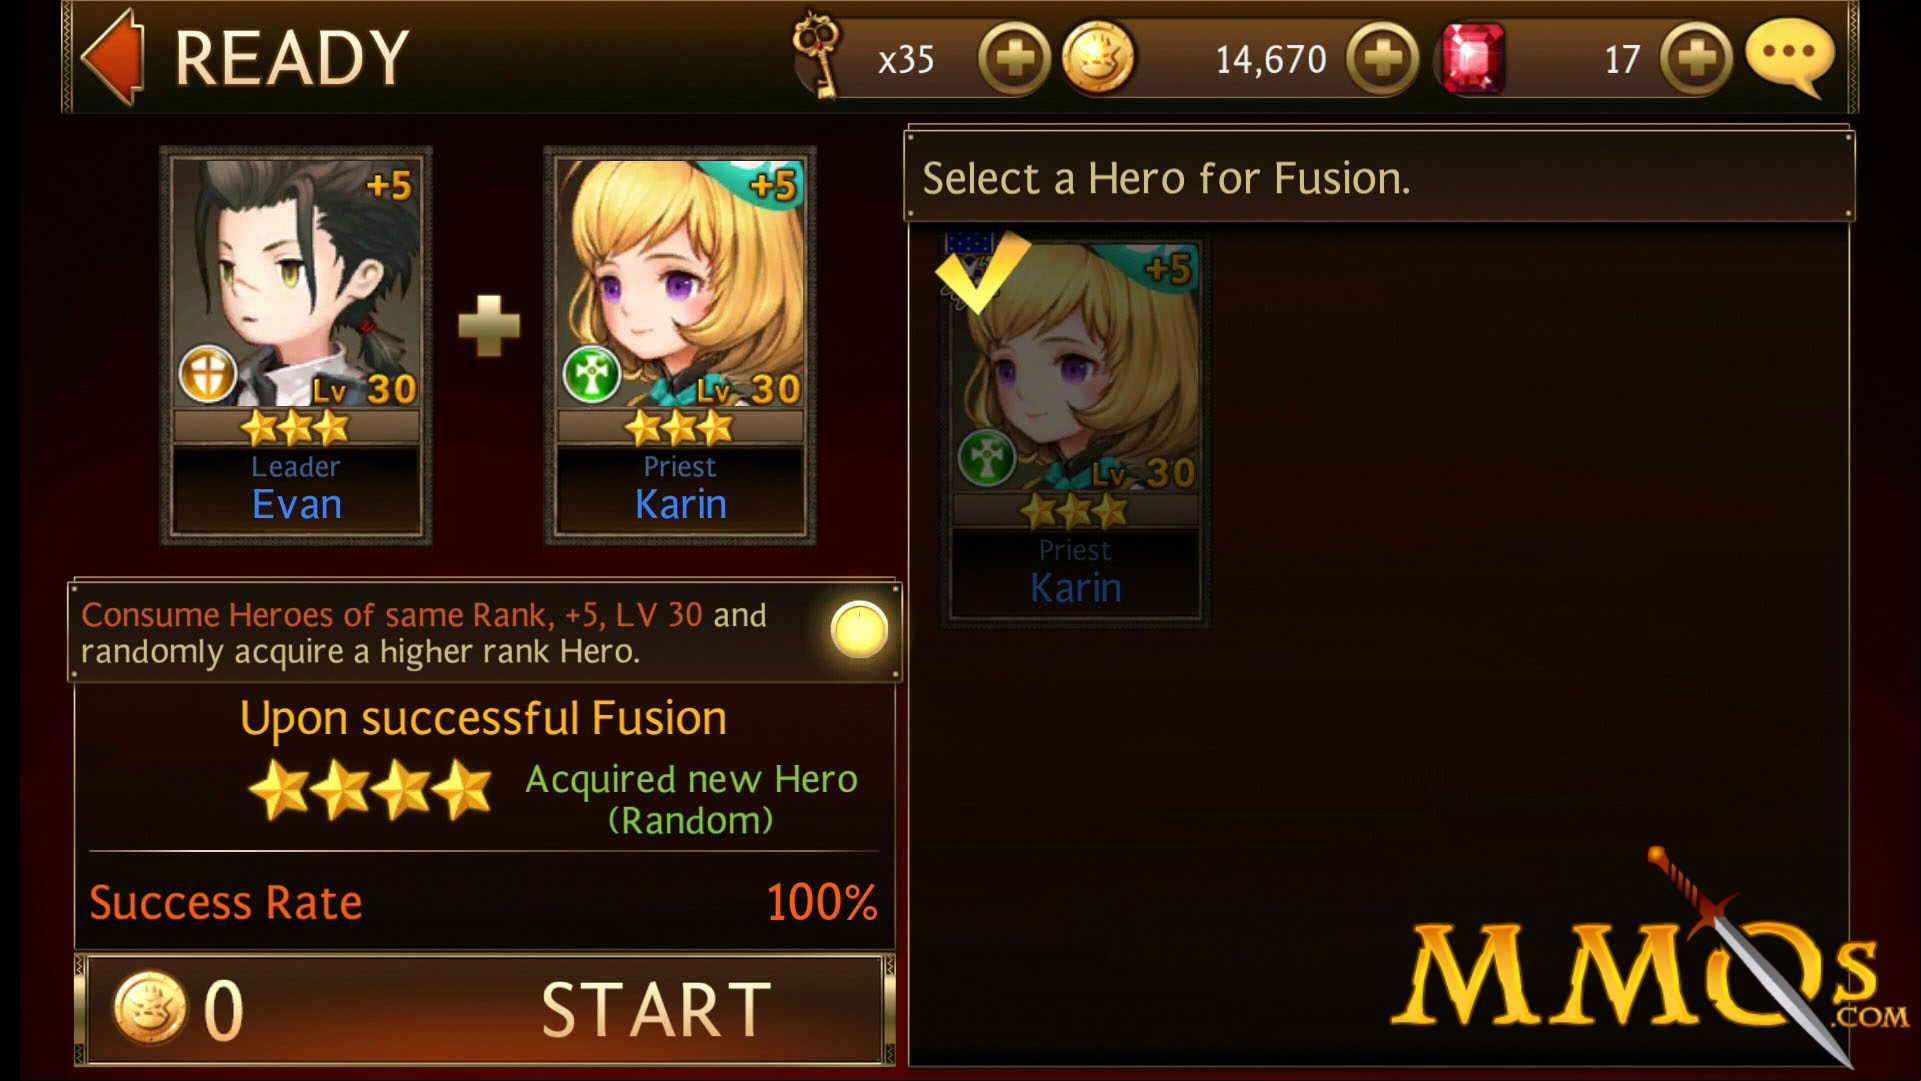Deselect checked Karin hero in list
This screenshot has width=1921, height=1081.
(1075, 430)
